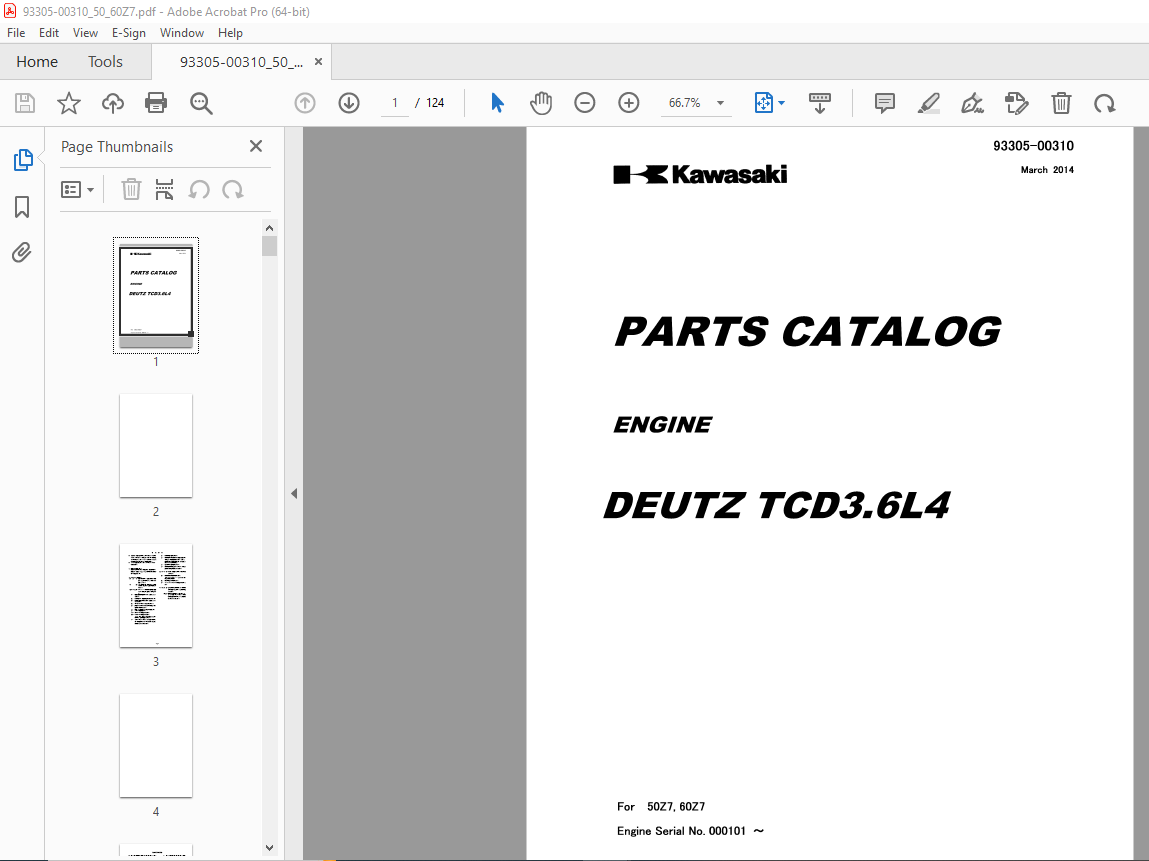
Task: Open the thumbnail options menu dropdown
Action: 77,191
